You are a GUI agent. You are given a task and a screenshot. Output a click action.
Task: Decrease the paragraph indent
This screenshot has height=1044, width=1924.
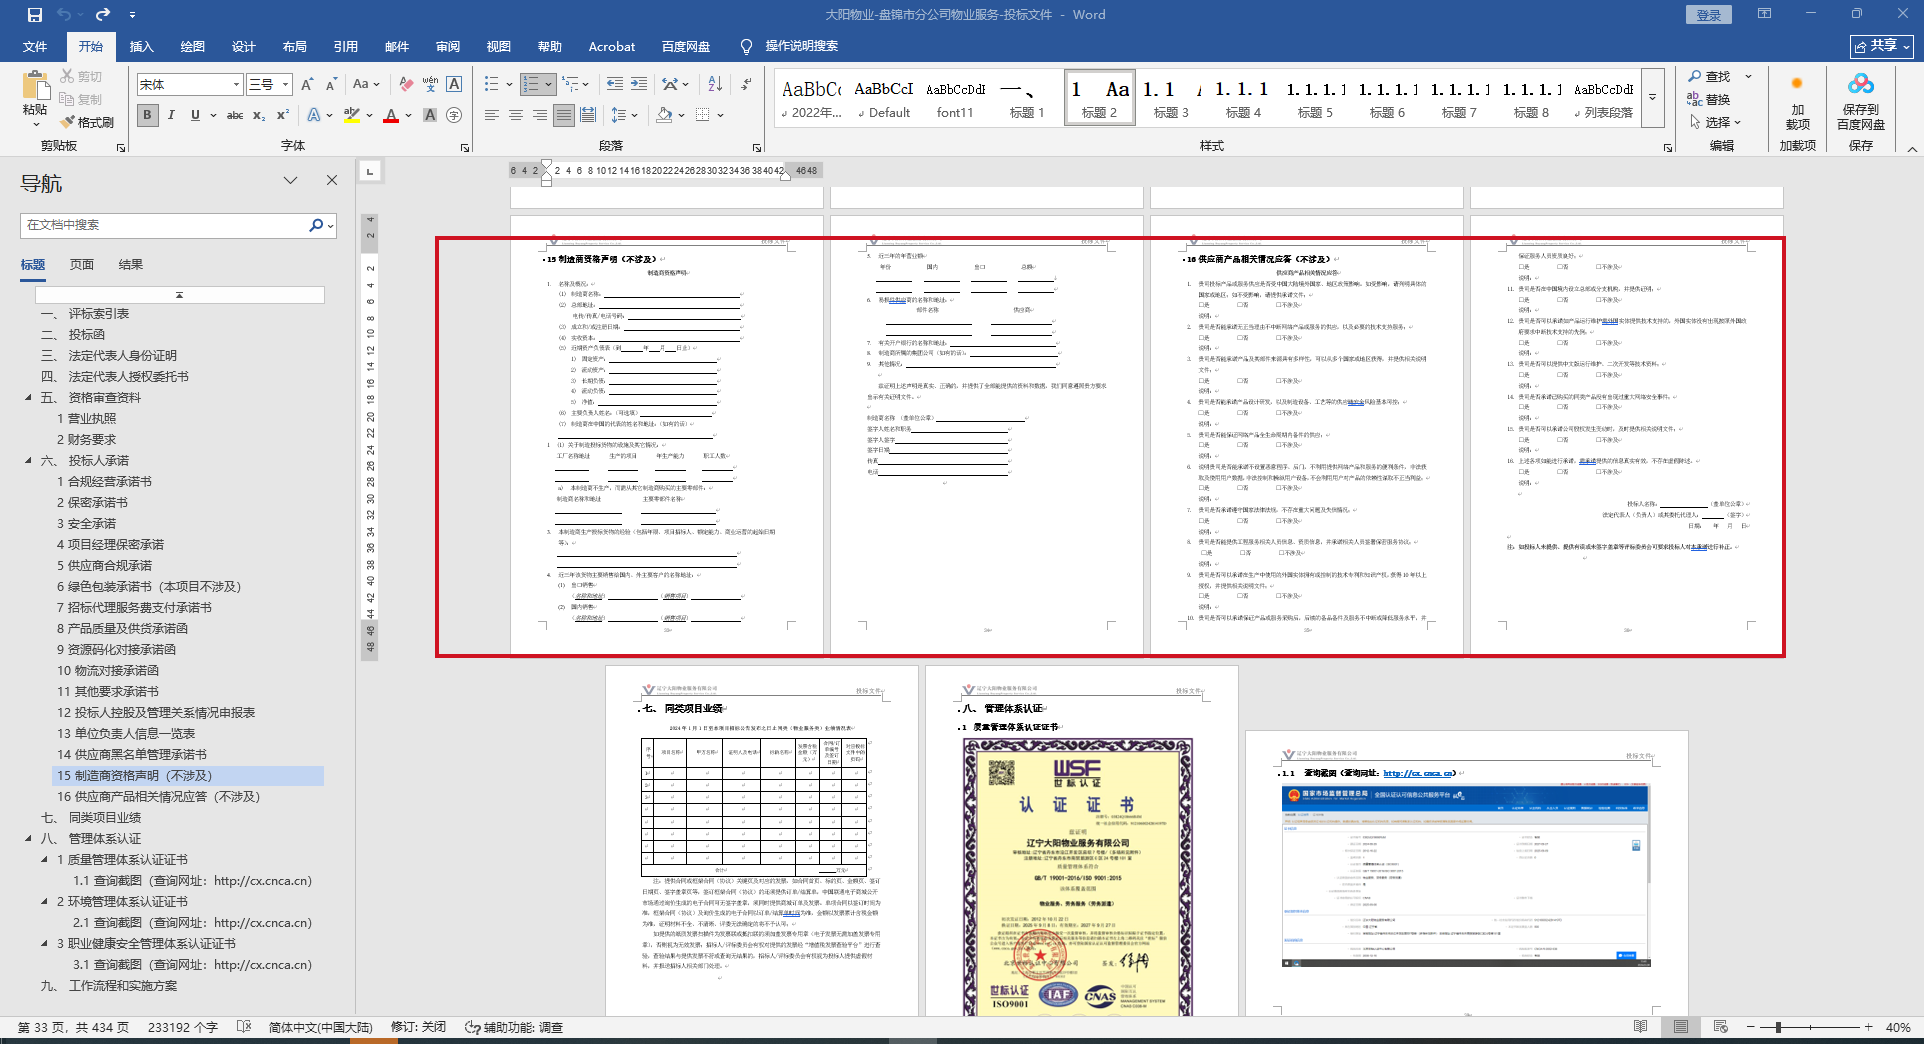[x=615, y=84]
